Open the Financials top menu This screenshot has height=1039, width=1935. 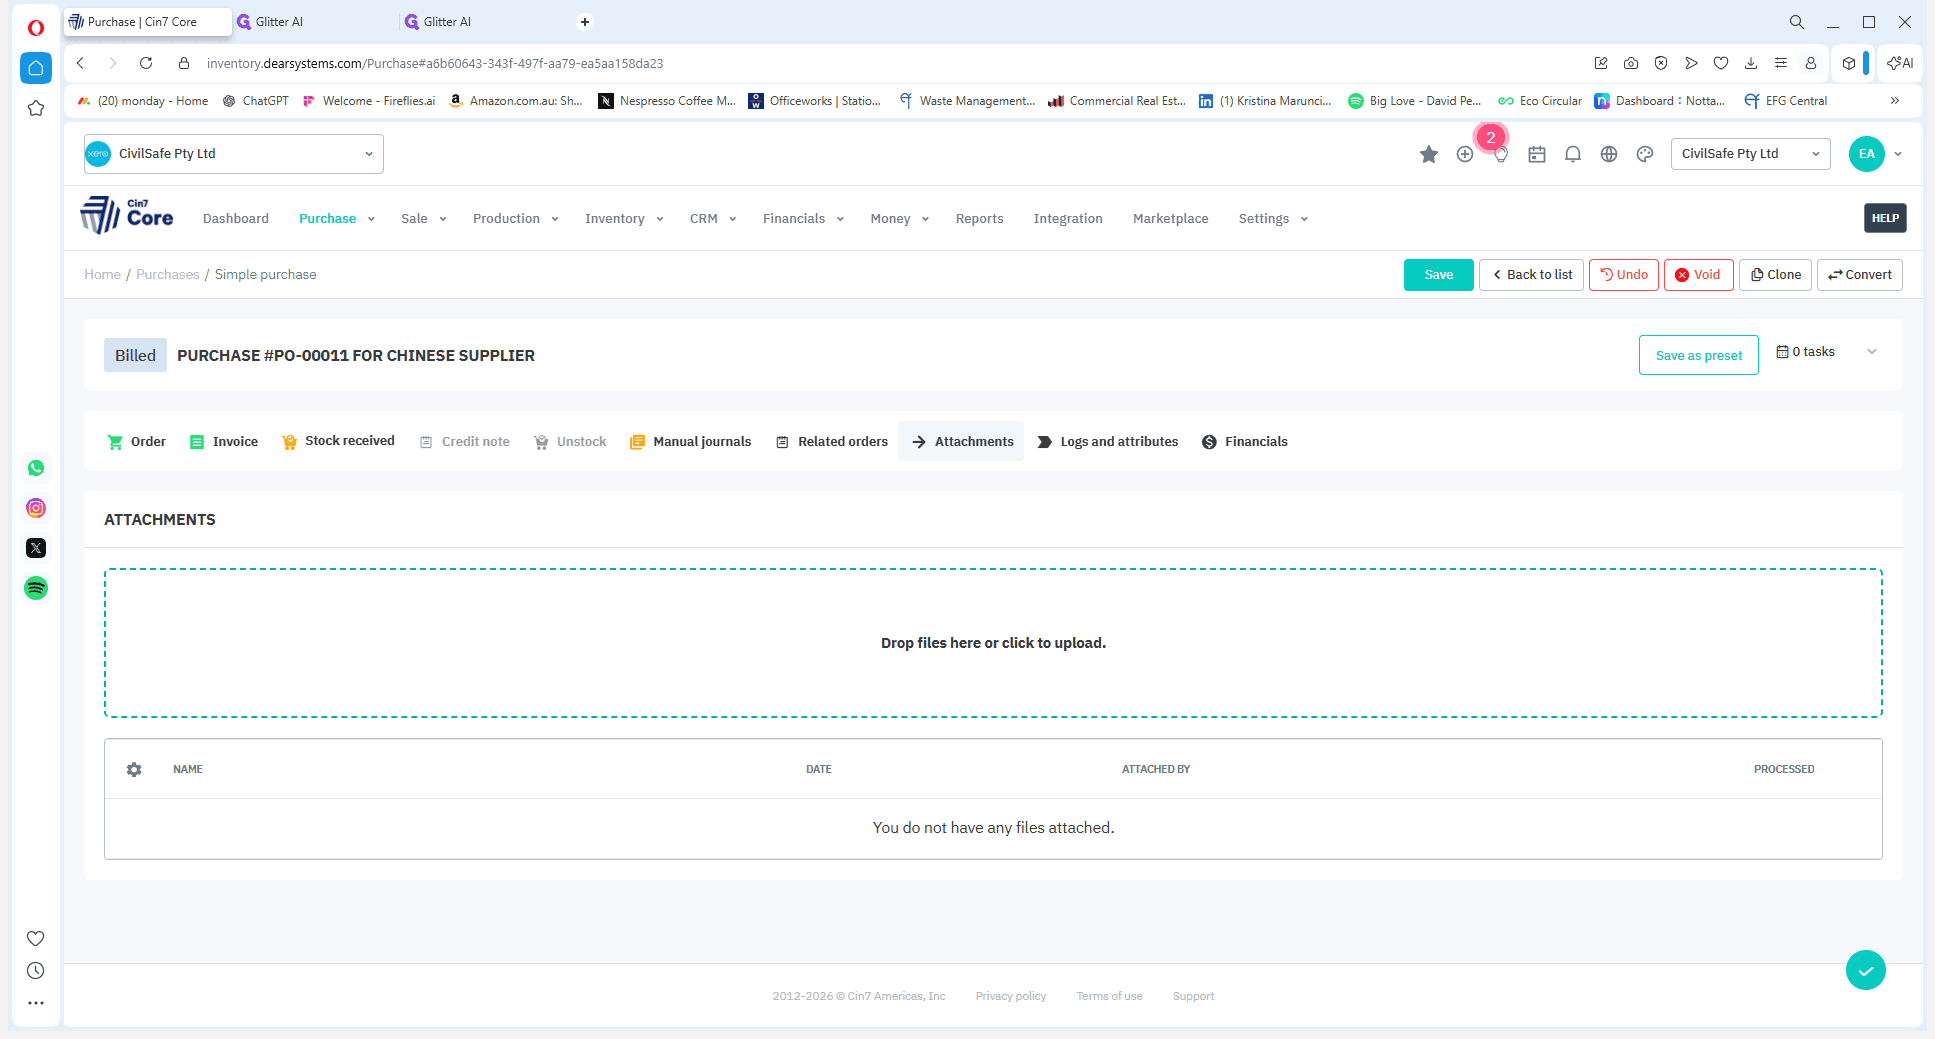803,219
